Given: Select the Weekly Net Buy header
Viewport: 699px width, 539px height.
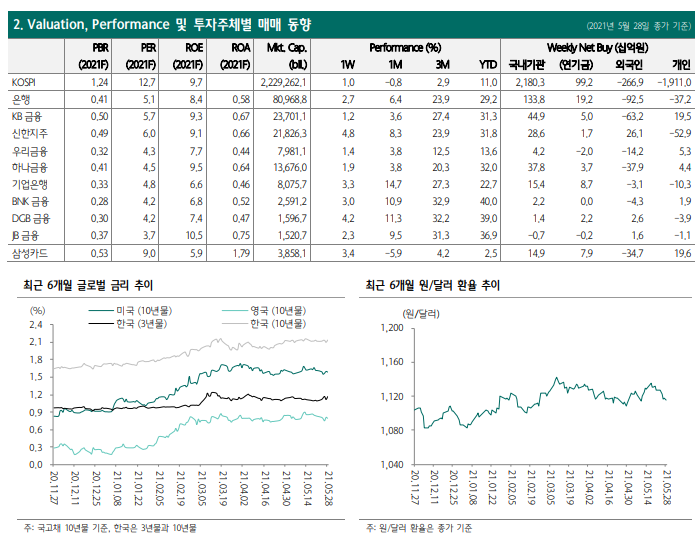Looking at the screenshot, I should pos(597,48).
